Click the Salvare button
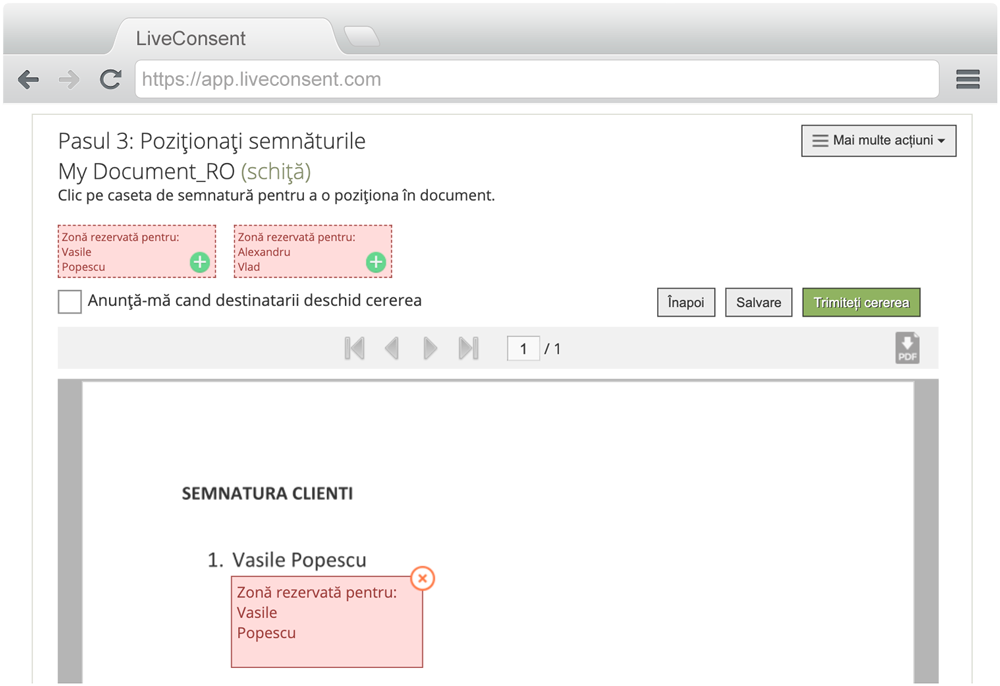1000x686 pixels. click(759, 302)
